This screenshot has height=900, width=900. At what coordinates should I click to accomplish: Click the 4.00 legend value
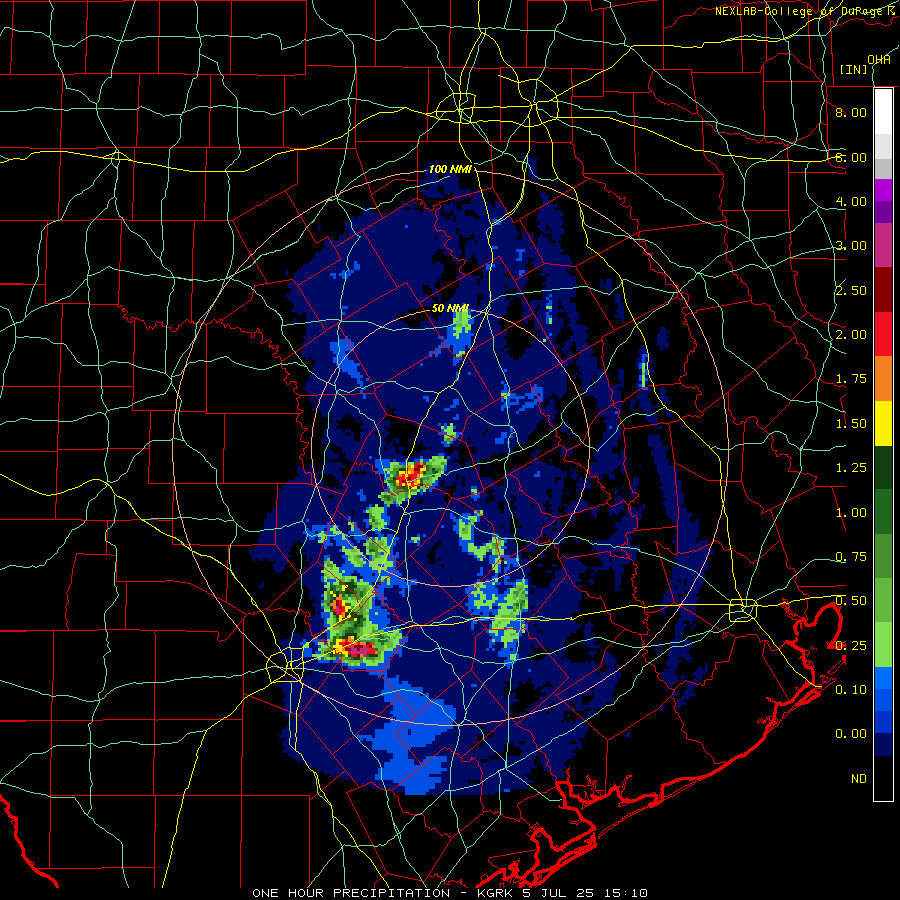coord(851,201)
